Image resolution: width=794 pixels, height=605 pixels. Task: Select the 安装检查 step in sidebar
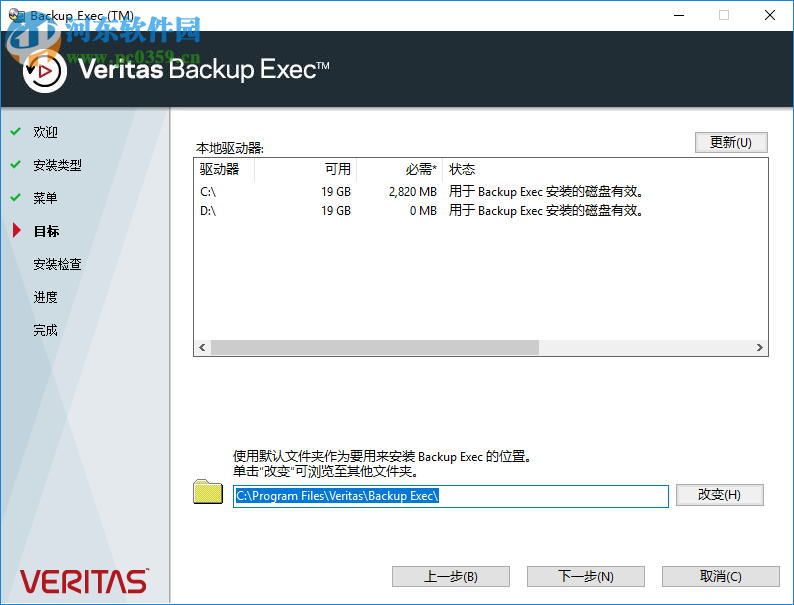coord(57,264)
